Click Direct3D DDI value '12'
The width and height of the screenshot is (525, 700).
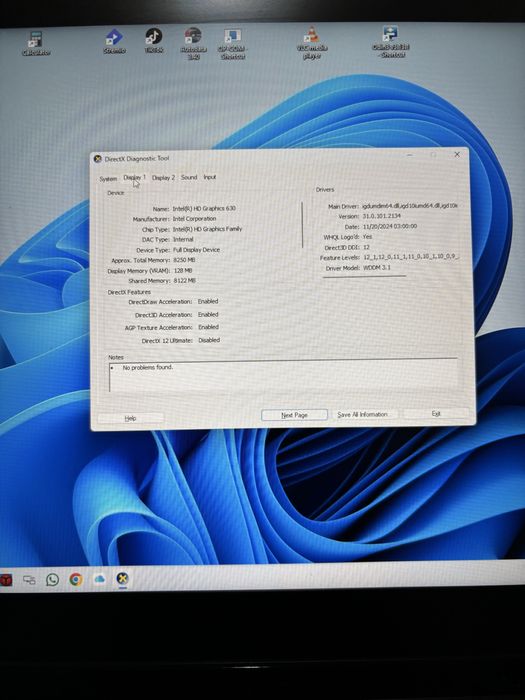[x=366, y=247]
